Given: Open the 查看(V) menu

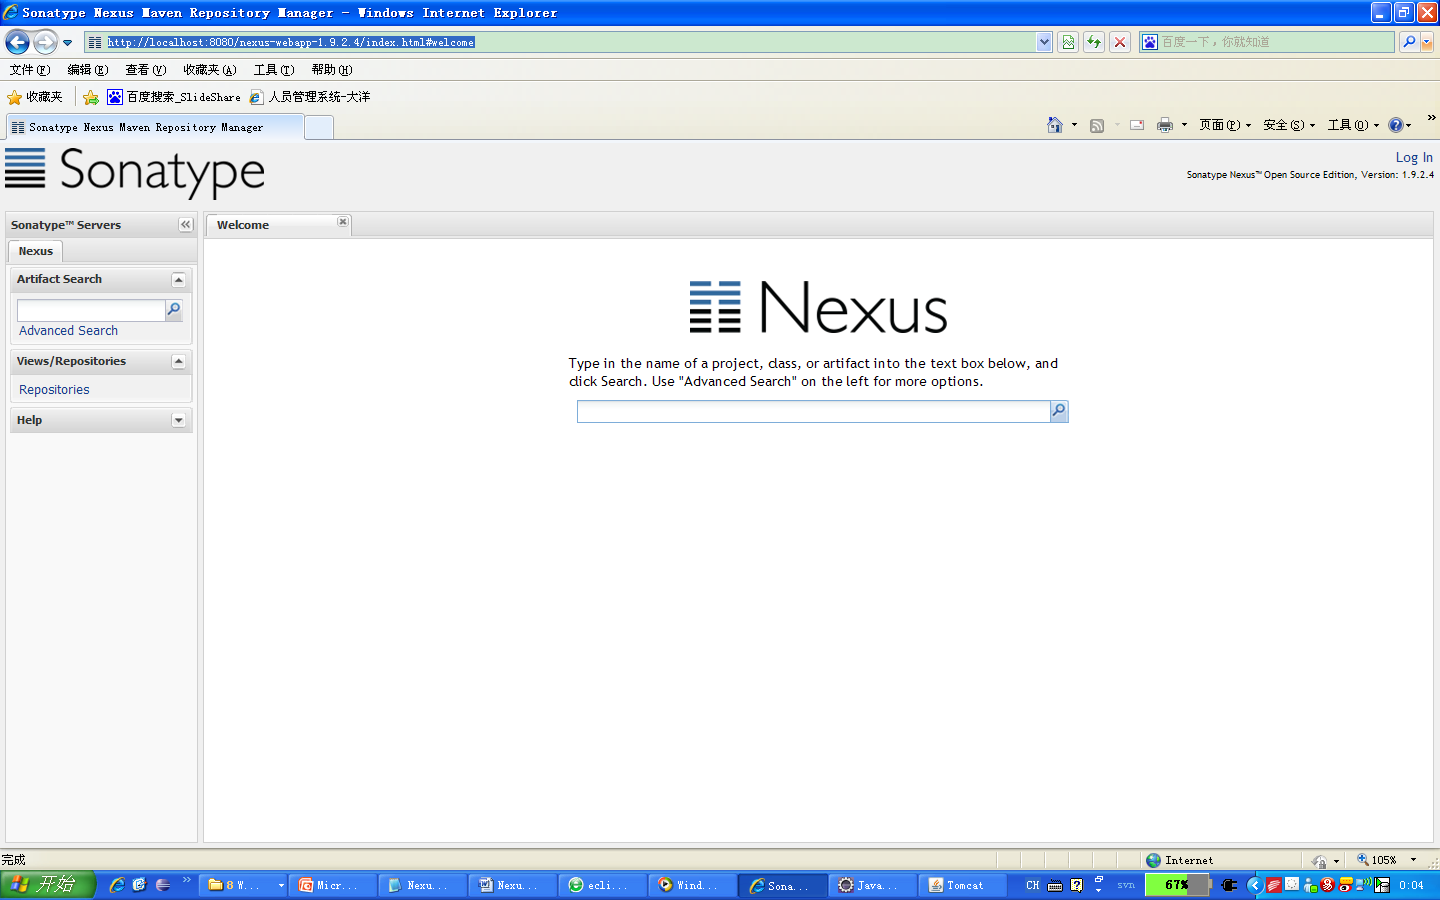Looking at the screenshot, I should 146,70.
